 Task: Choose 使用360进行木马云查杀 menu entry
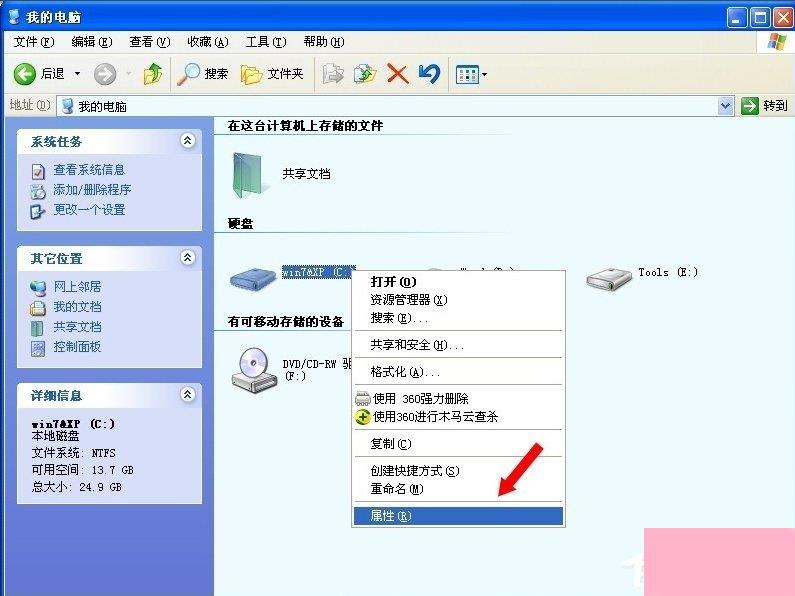point(458,417)
